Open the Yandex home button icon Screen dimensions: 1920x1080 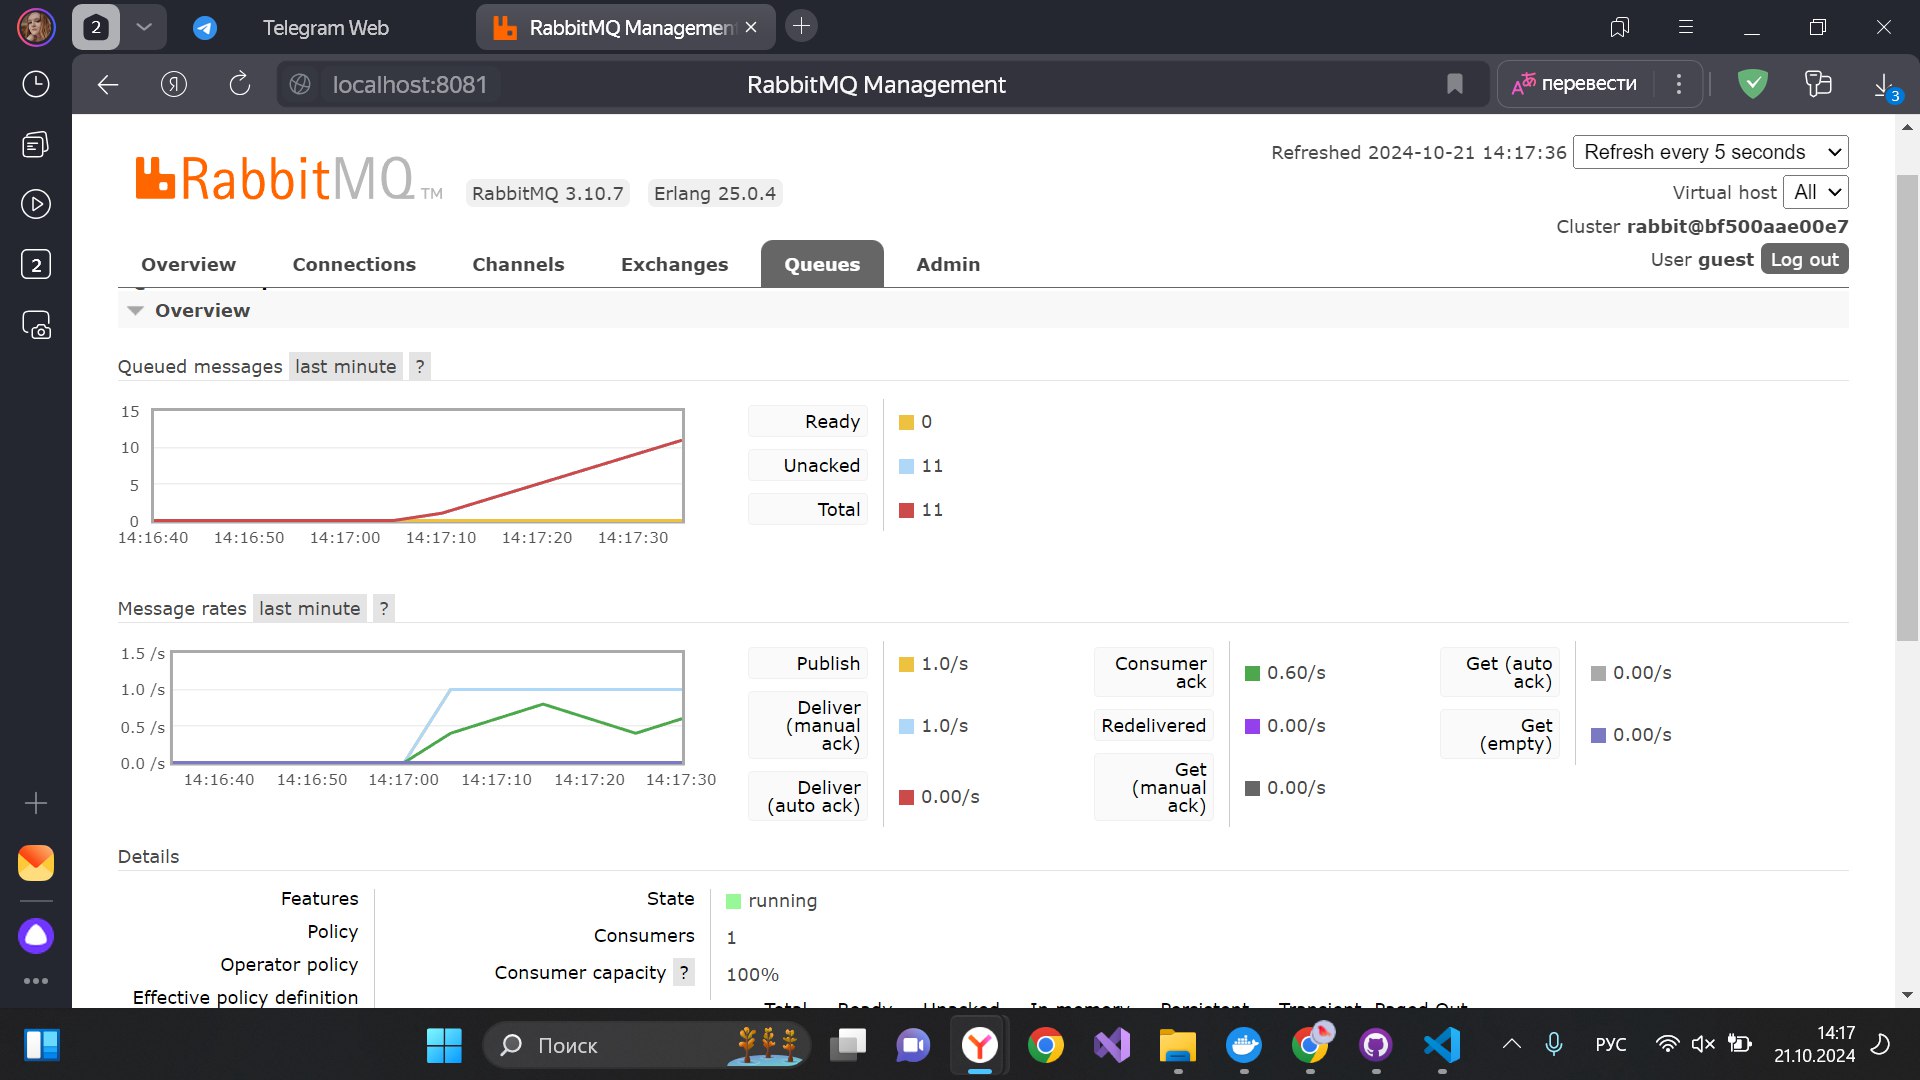[x=174, y=85]
